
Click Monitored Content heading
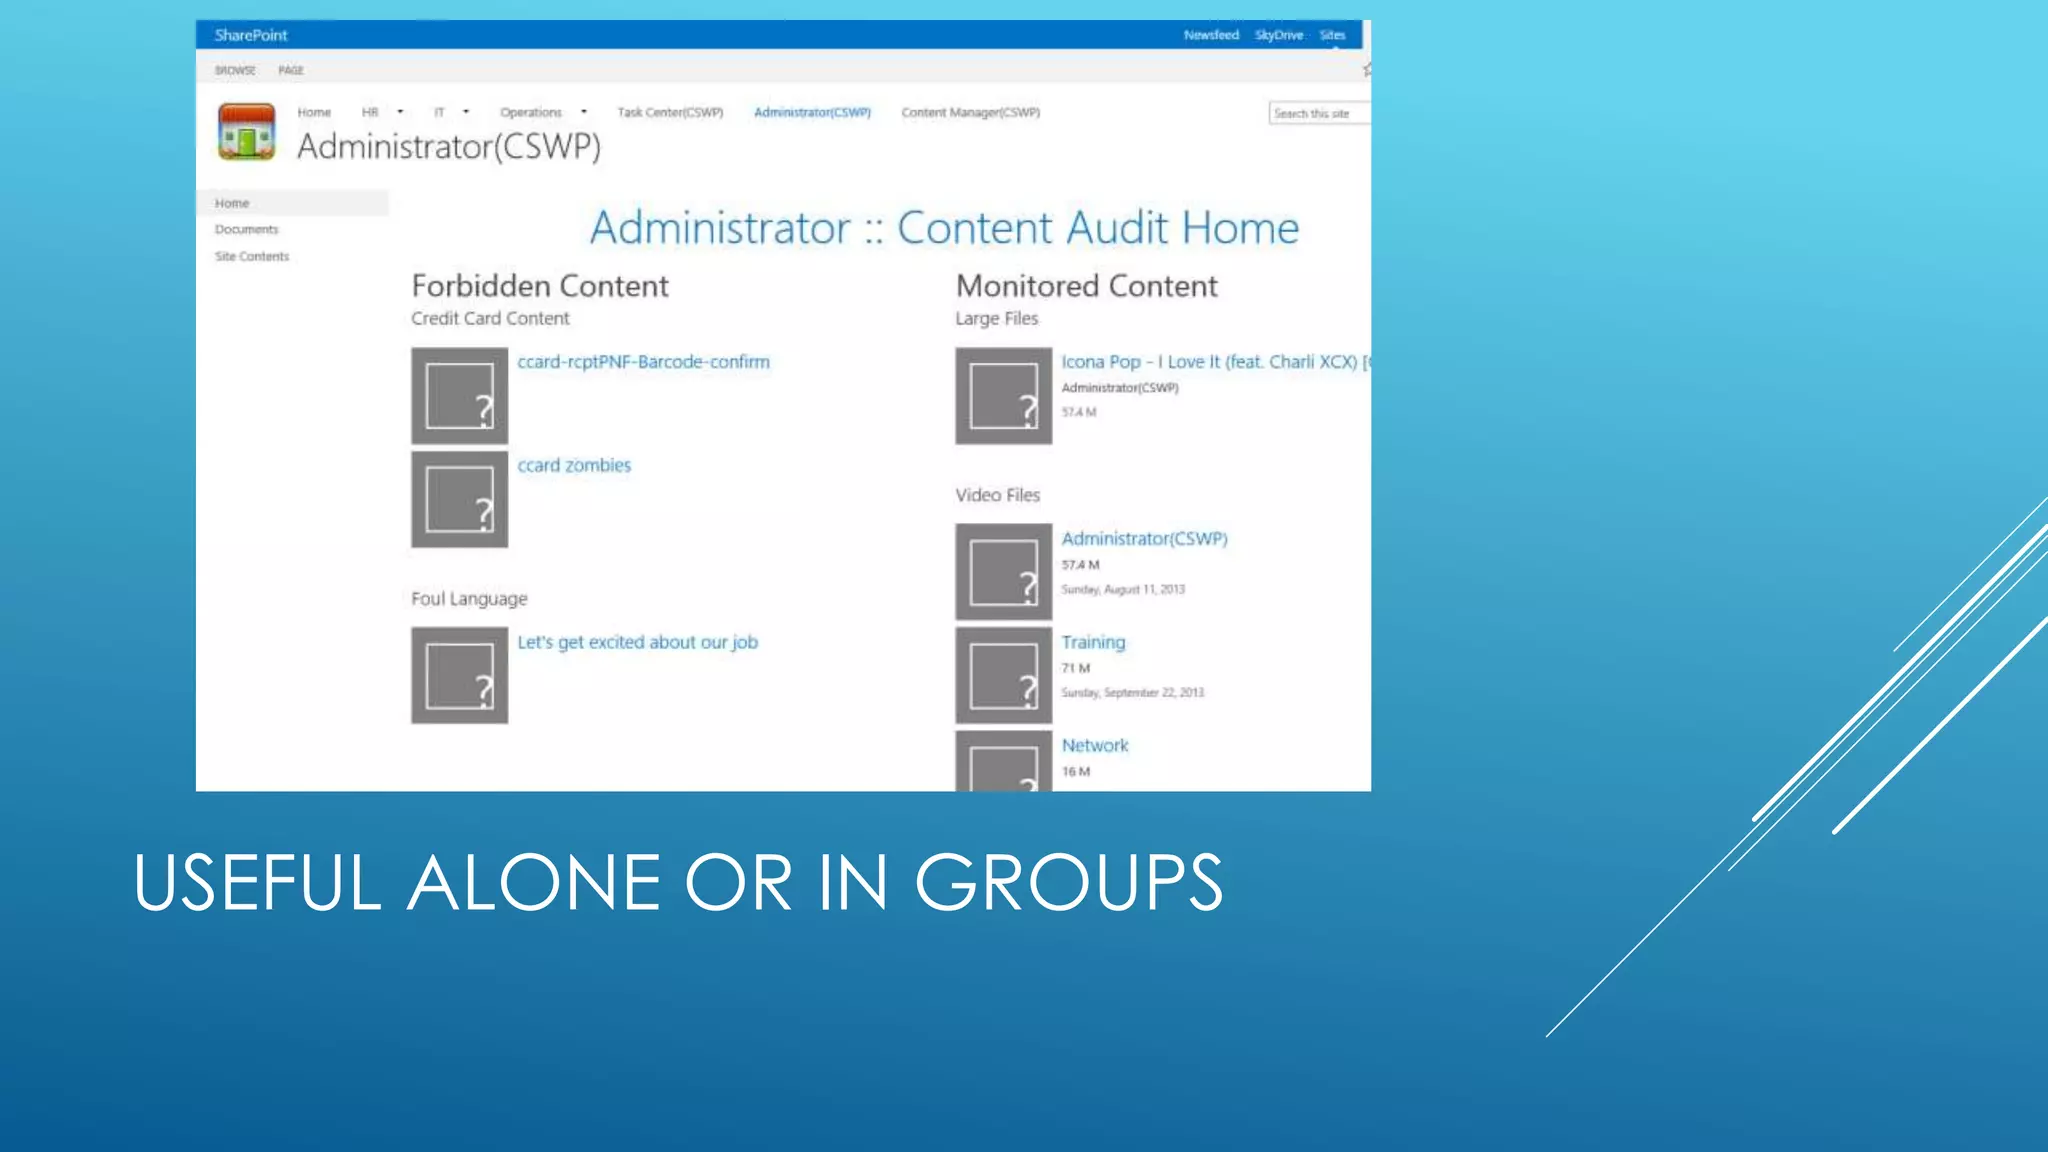(1087, 286)
